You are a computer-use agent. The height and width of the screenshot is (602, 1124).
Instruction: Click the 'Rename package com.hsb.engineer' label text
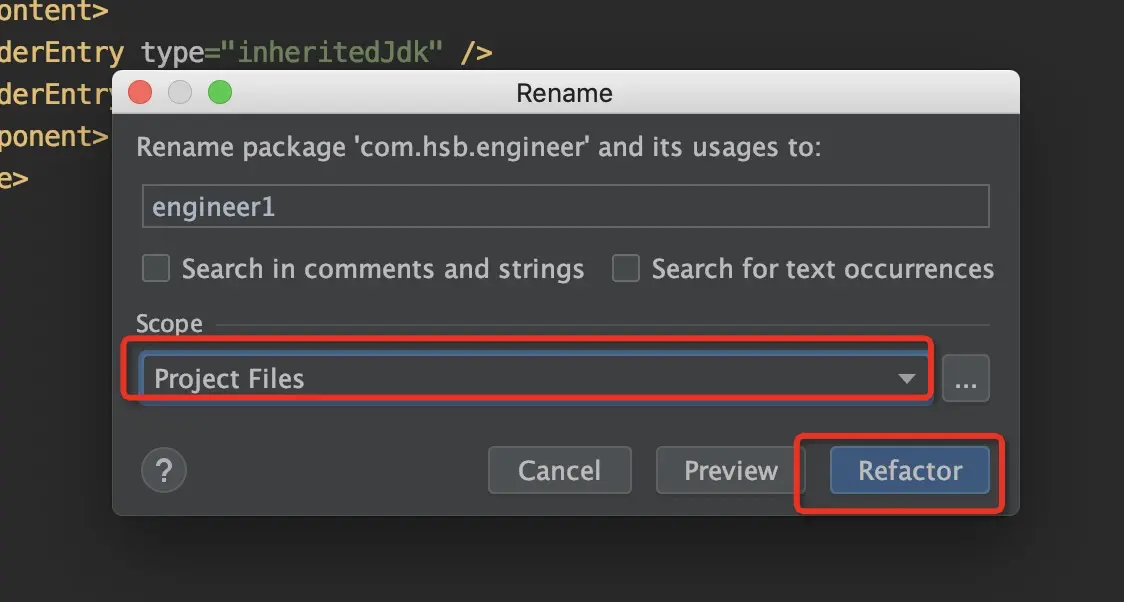478,148
